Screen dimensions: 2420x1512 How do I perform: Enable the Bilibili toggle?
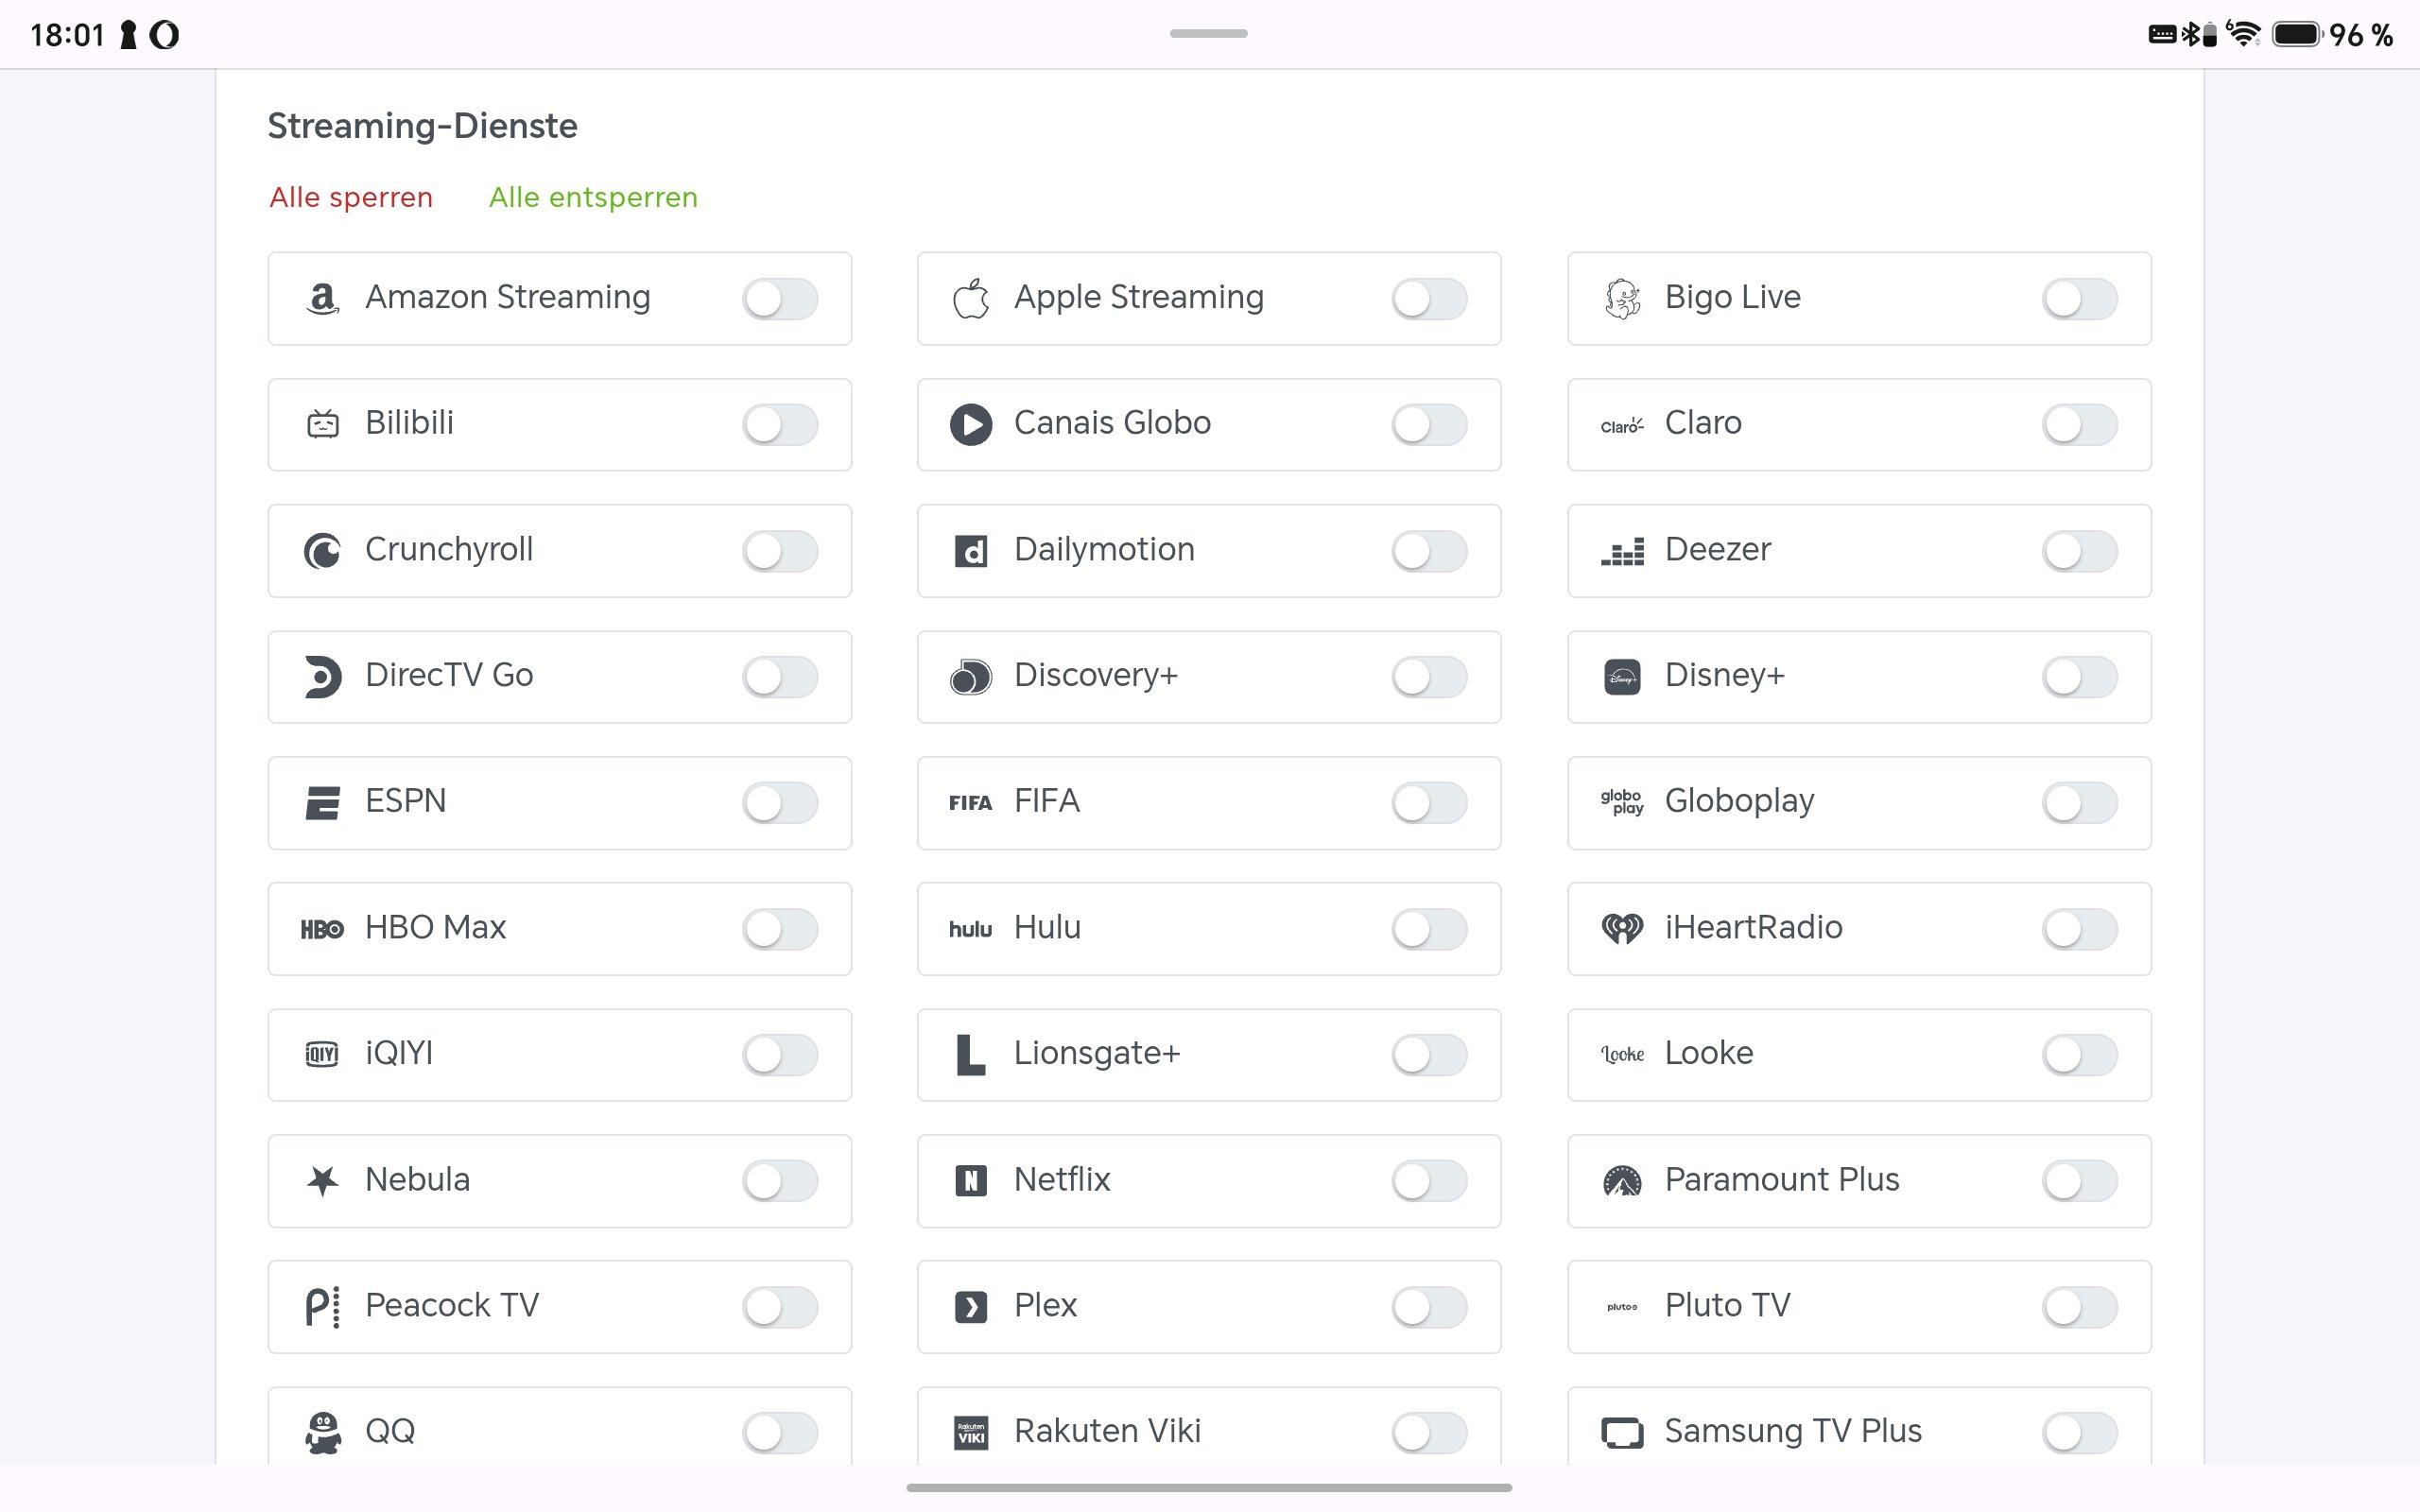click(x=780, y=424)
